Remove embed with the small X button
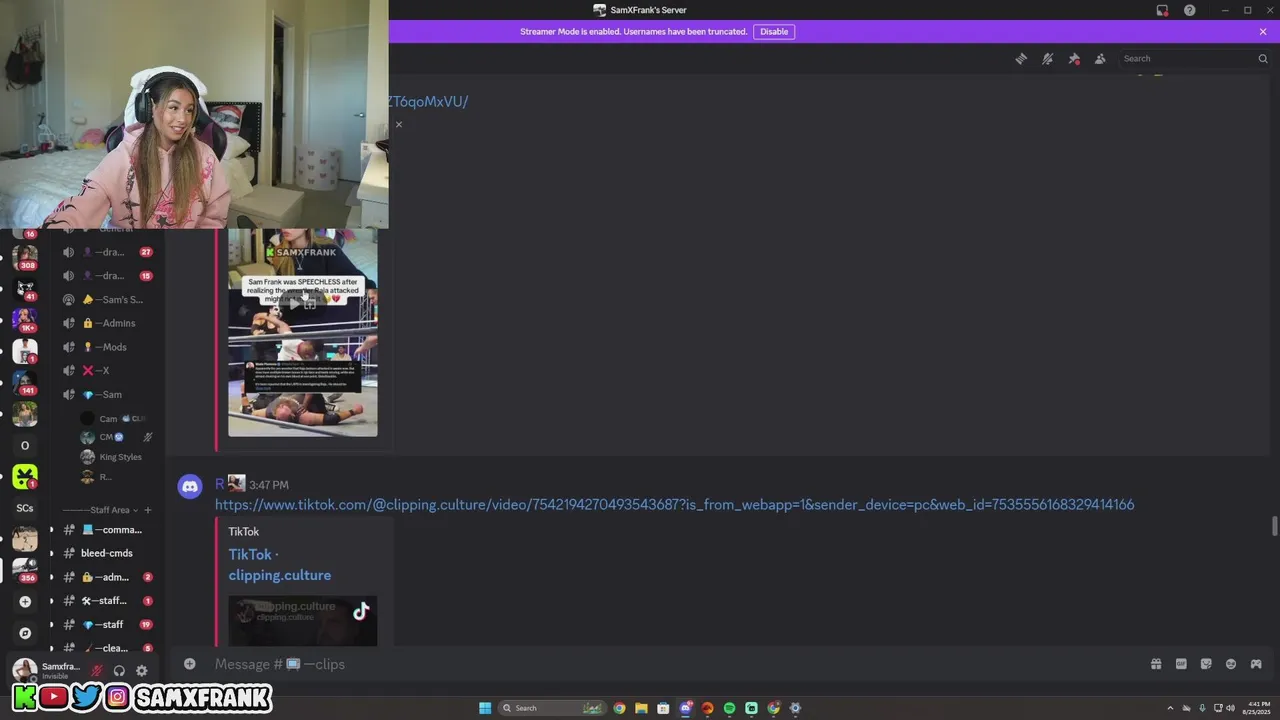 pyautogui.click(x=399, y=125)
